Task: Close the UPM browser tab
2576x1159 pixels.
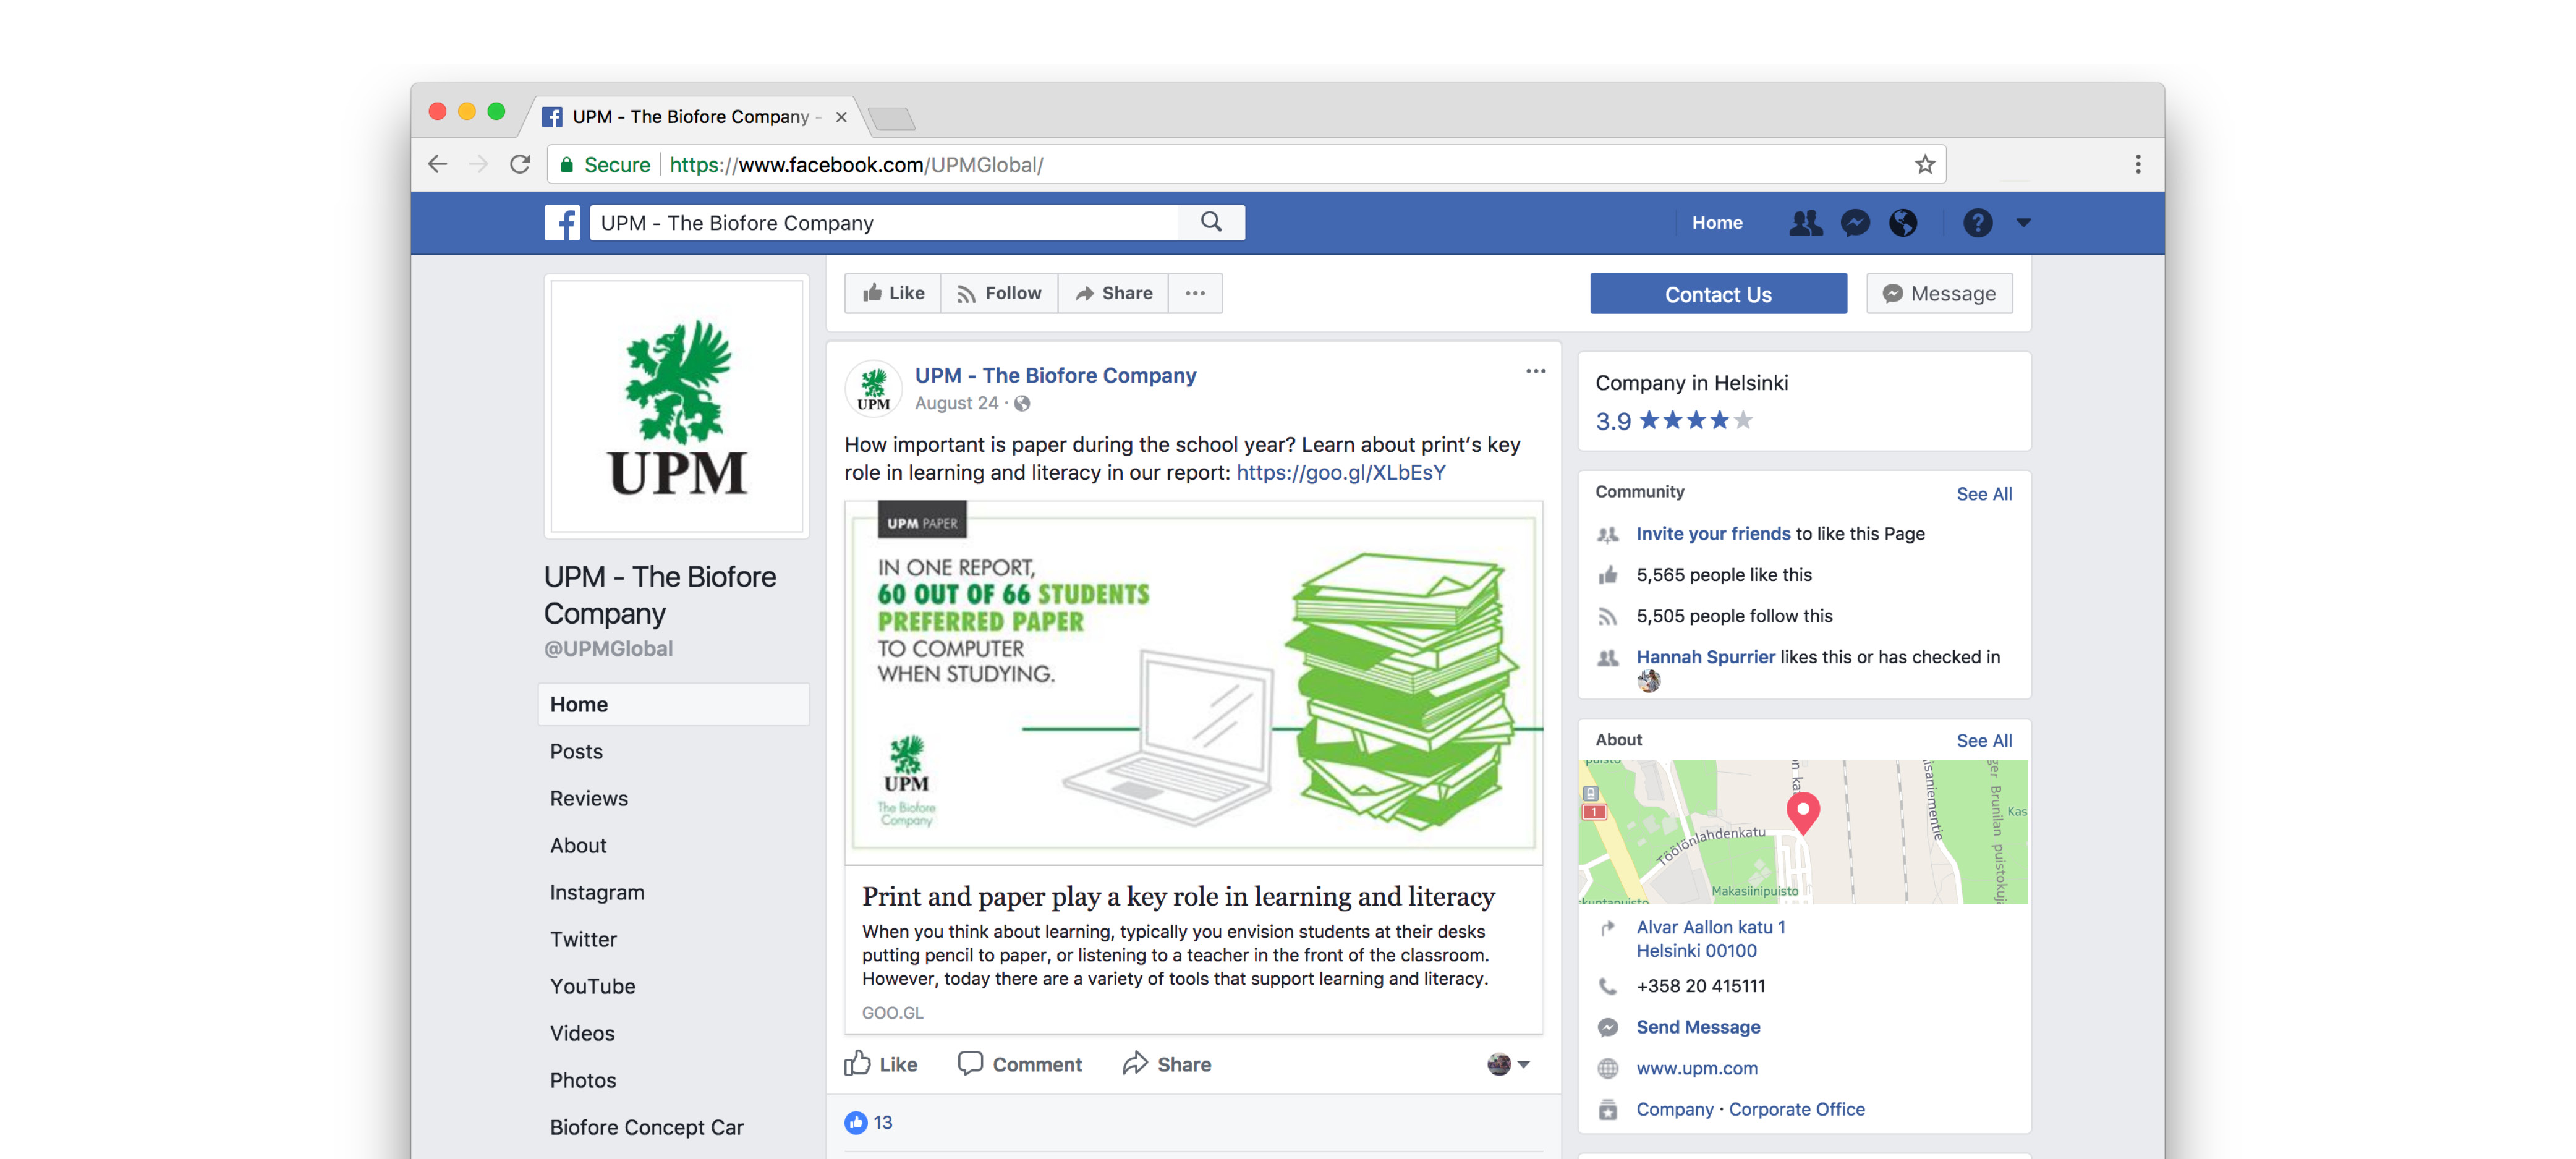Action: (841, 117)
